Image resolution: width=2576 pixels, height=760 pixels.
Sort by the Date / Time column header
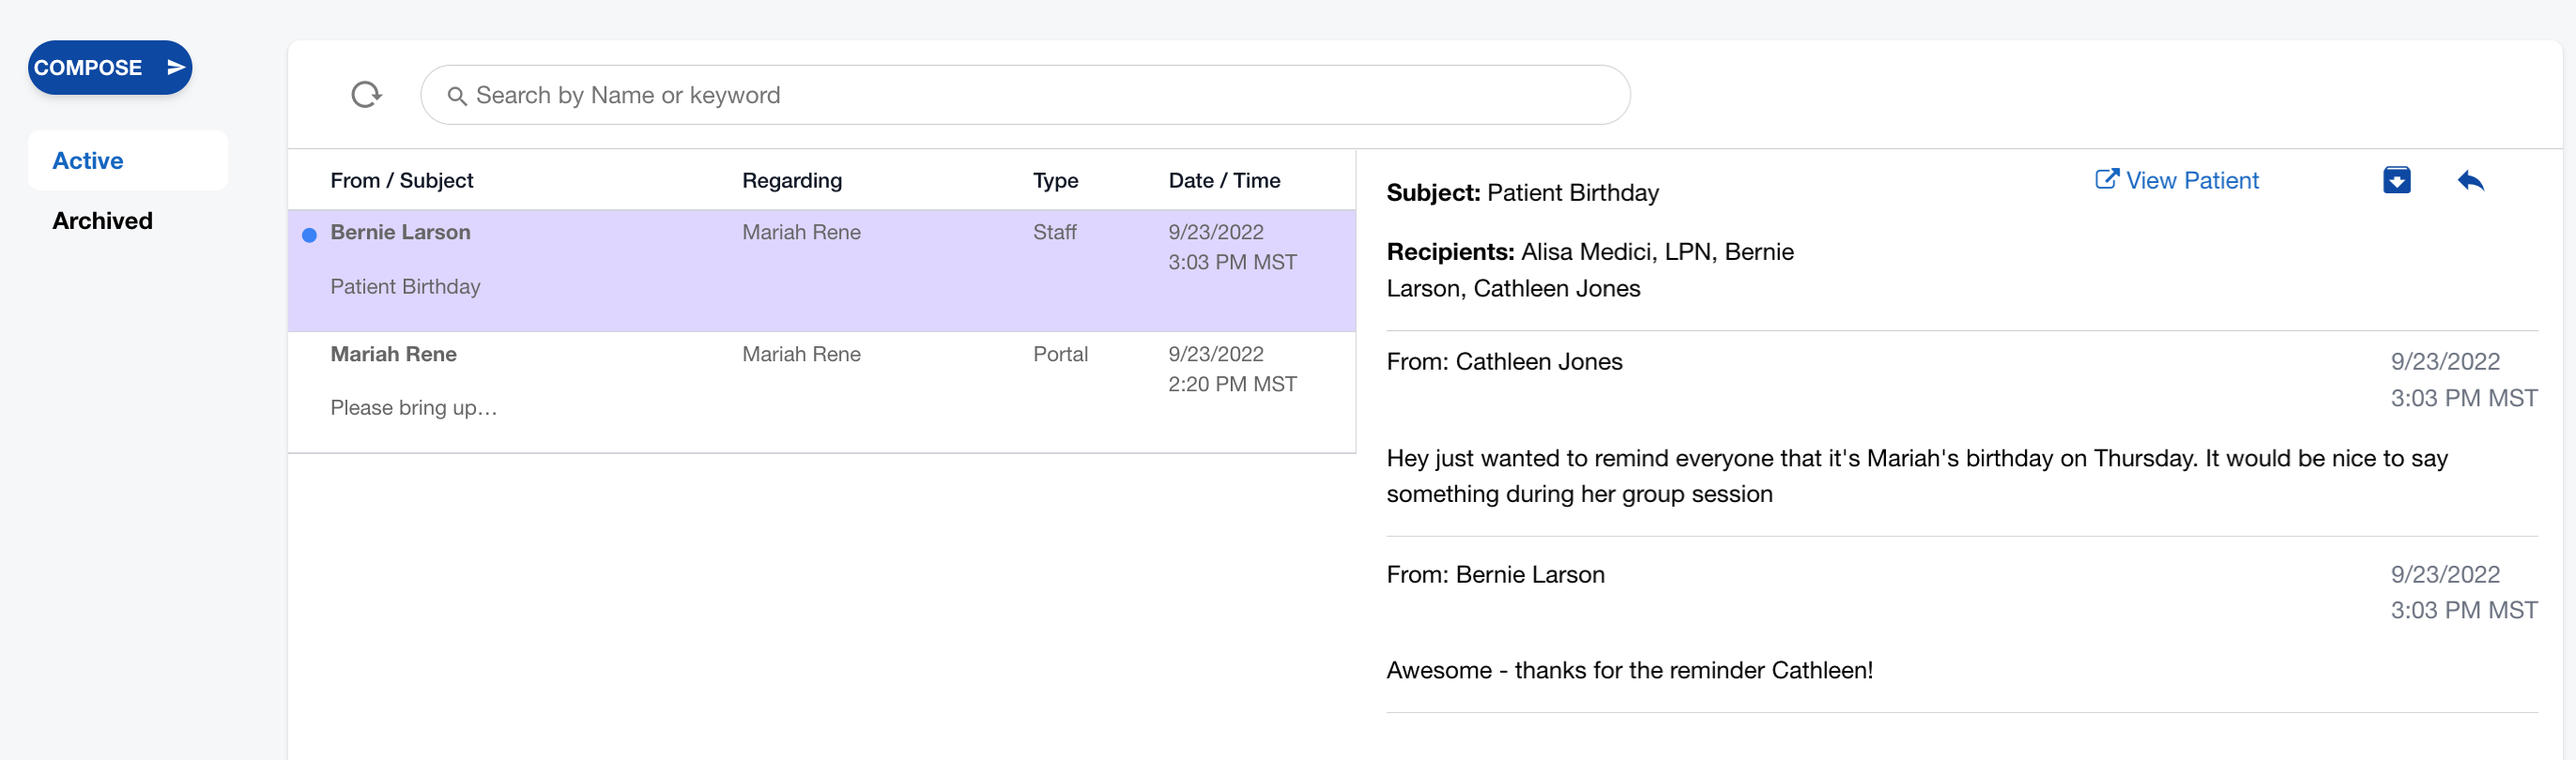(x=1224, y=180)
